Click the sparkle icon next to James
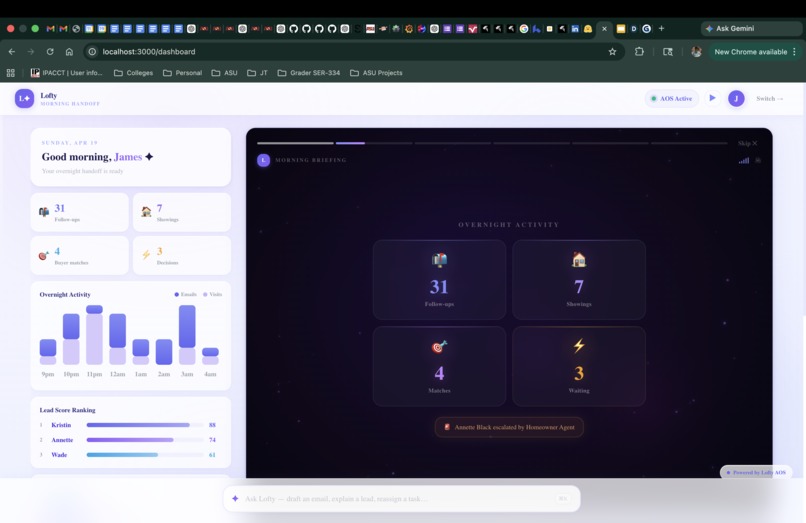The width and height of the screenshot is (806, 523). pyautogui.click(x=149, y=157)
